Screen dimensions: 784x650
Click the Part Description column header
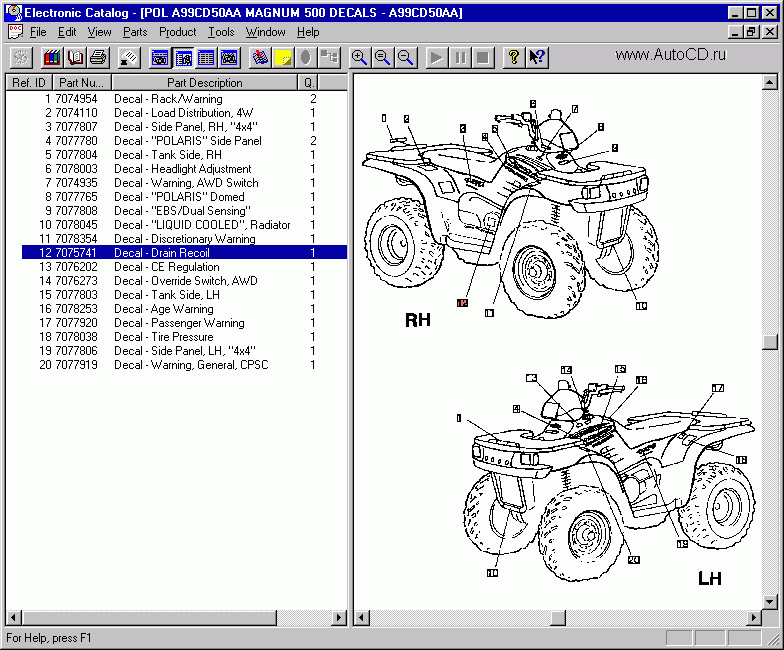204,82
